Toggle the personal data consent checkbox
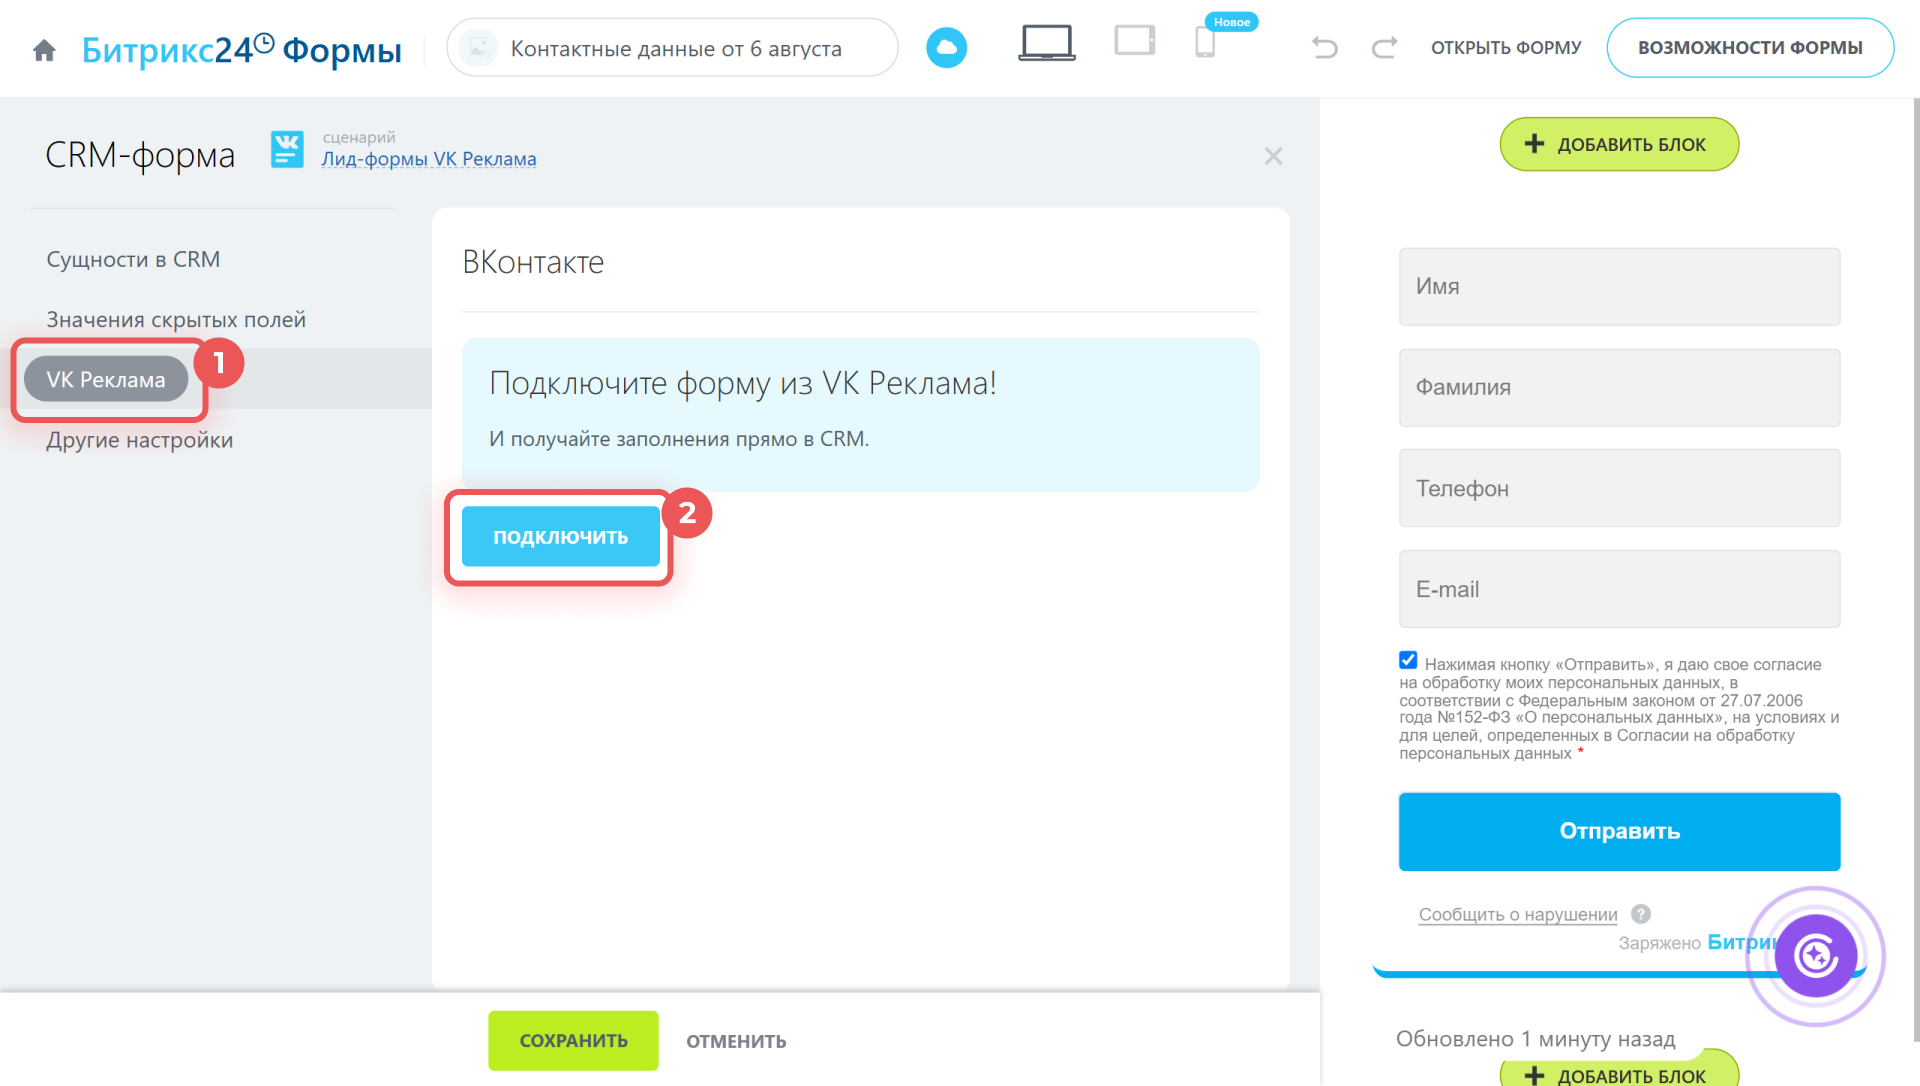This screenshot has height=1086, width=1920. 1408,660
